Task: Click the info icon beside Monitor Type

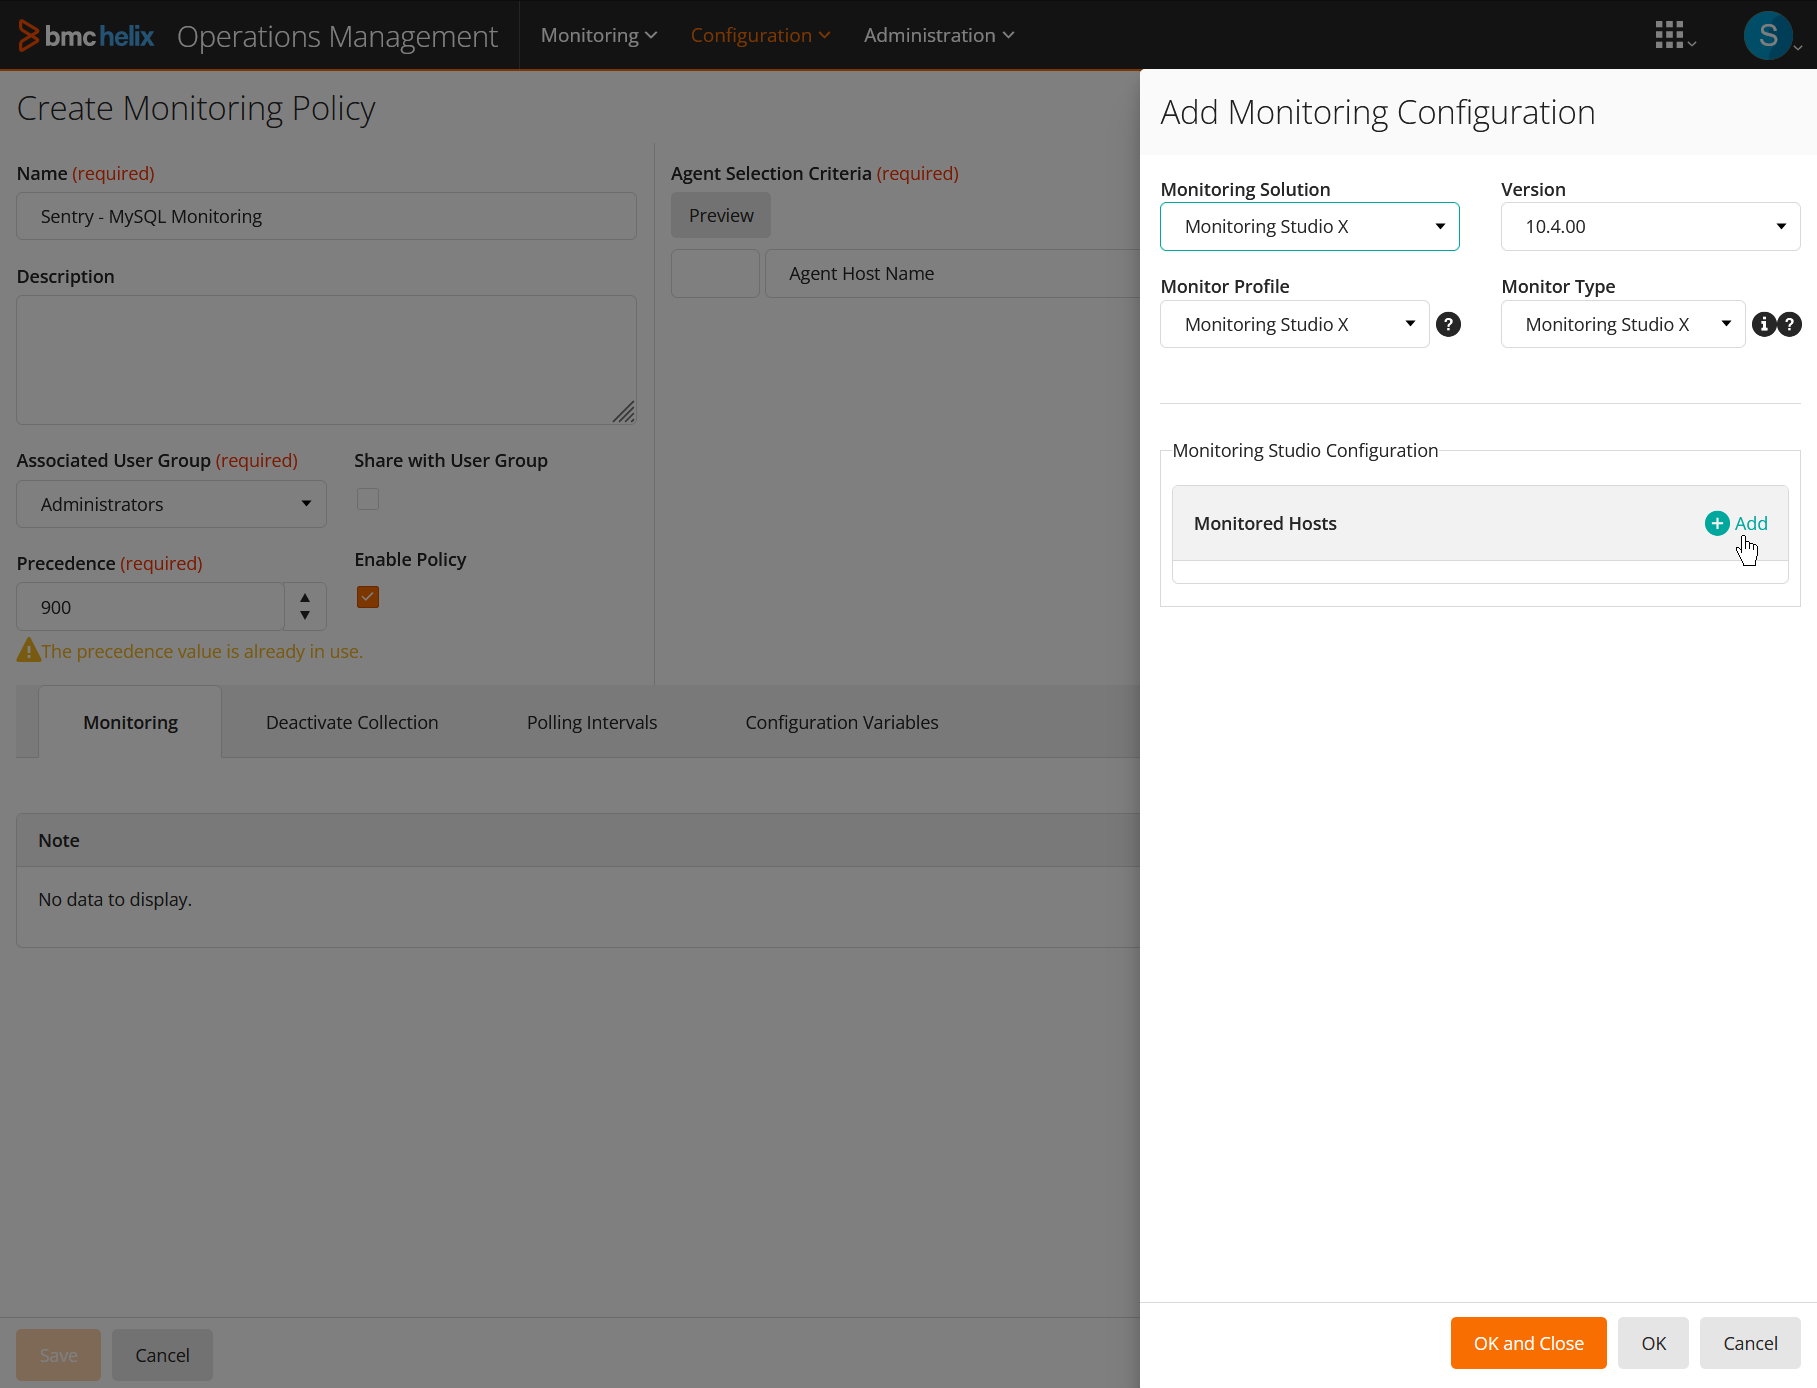Action: [x=1763, y=324]
